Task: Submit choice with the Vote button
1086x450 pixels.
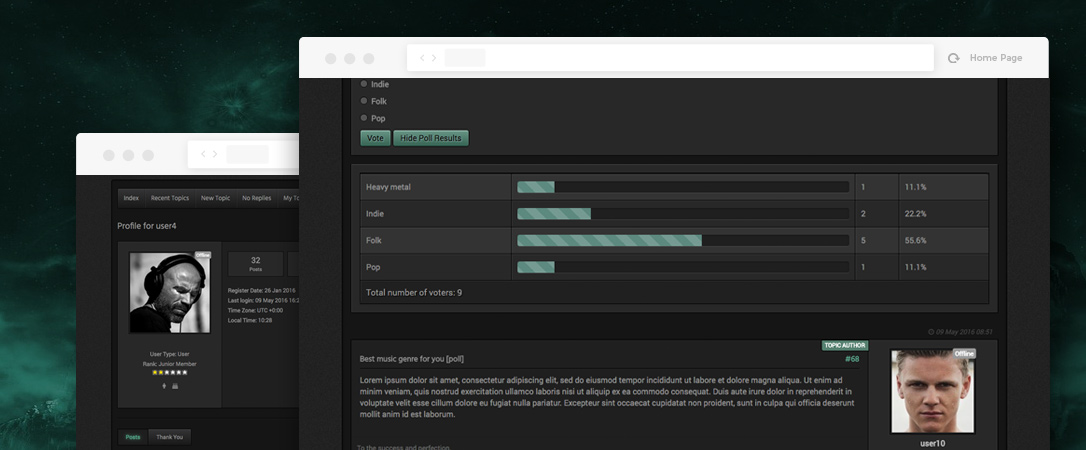Action: tap(375, 138)
